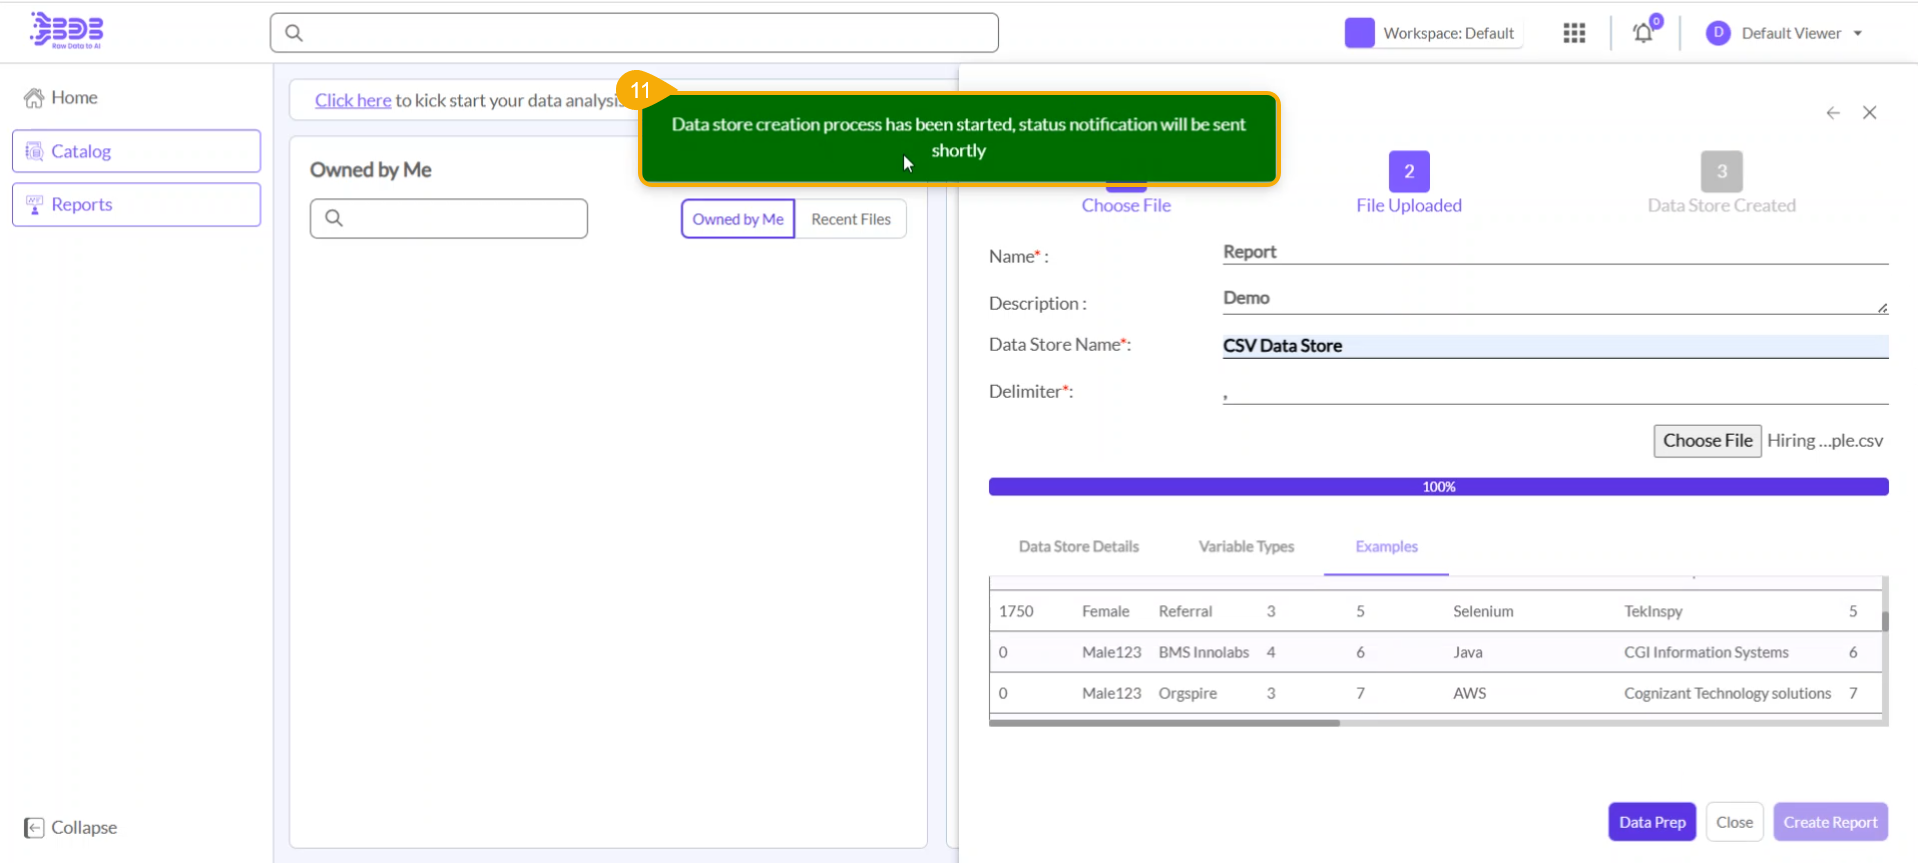The height and width of the screenshot is (863, 1918).
Task: Switch to Data Store Details tab
Action: [1078, 547]
